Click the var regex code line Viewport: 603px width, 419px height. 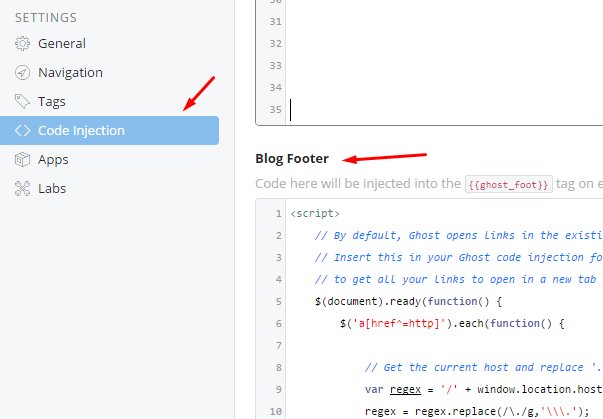(484, 389)
